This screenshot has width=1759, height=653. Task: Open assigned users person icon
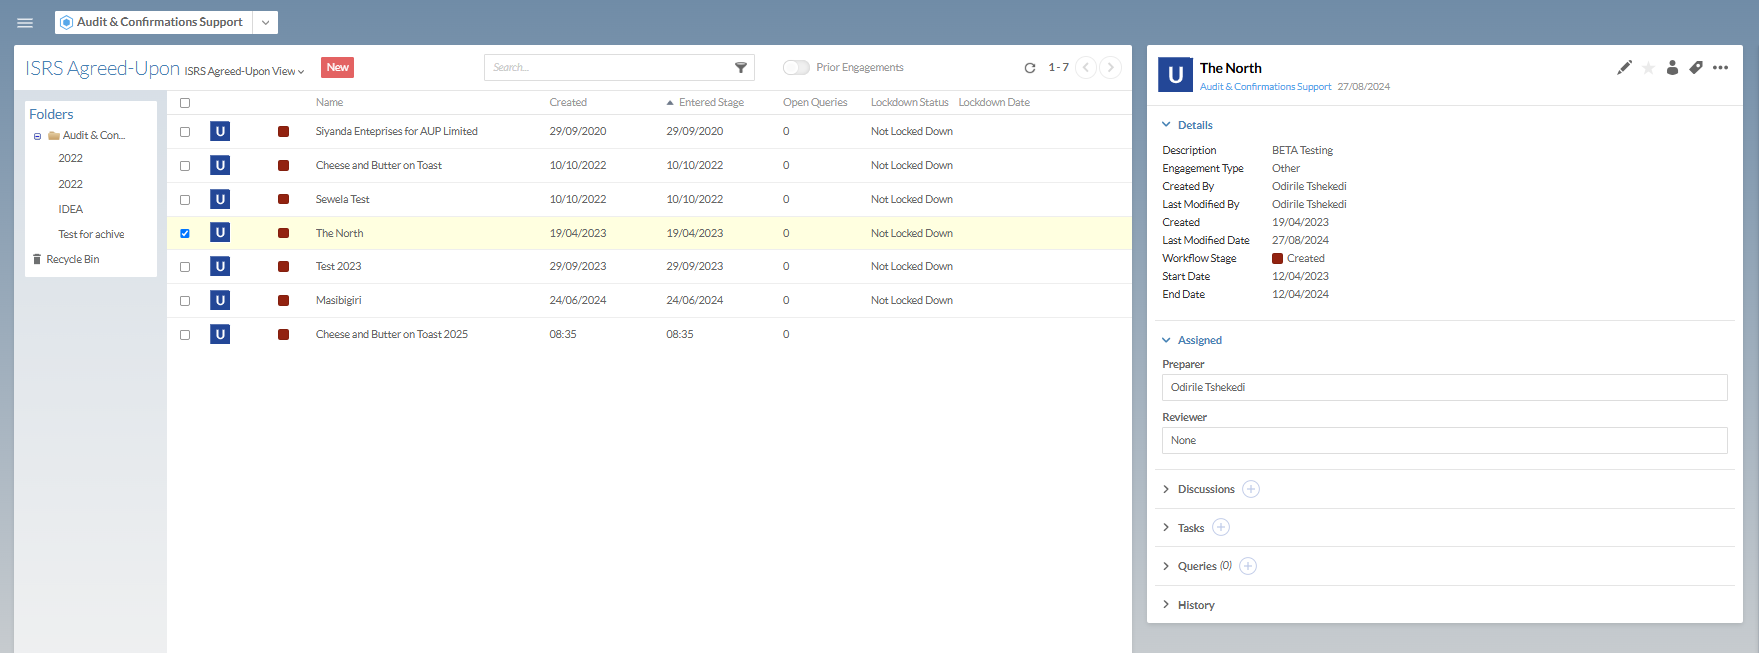point(1672,68)
